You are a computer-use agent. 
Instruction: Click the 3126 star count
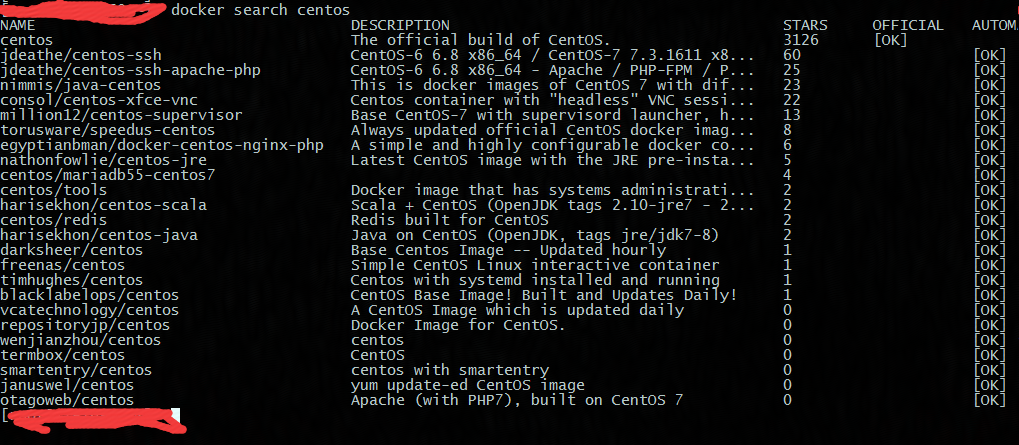point(801,40)
